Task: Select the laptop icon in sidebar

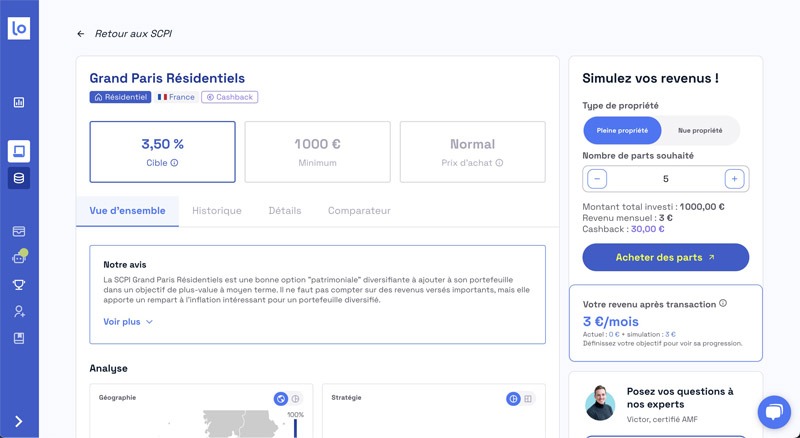Action: 19,151
